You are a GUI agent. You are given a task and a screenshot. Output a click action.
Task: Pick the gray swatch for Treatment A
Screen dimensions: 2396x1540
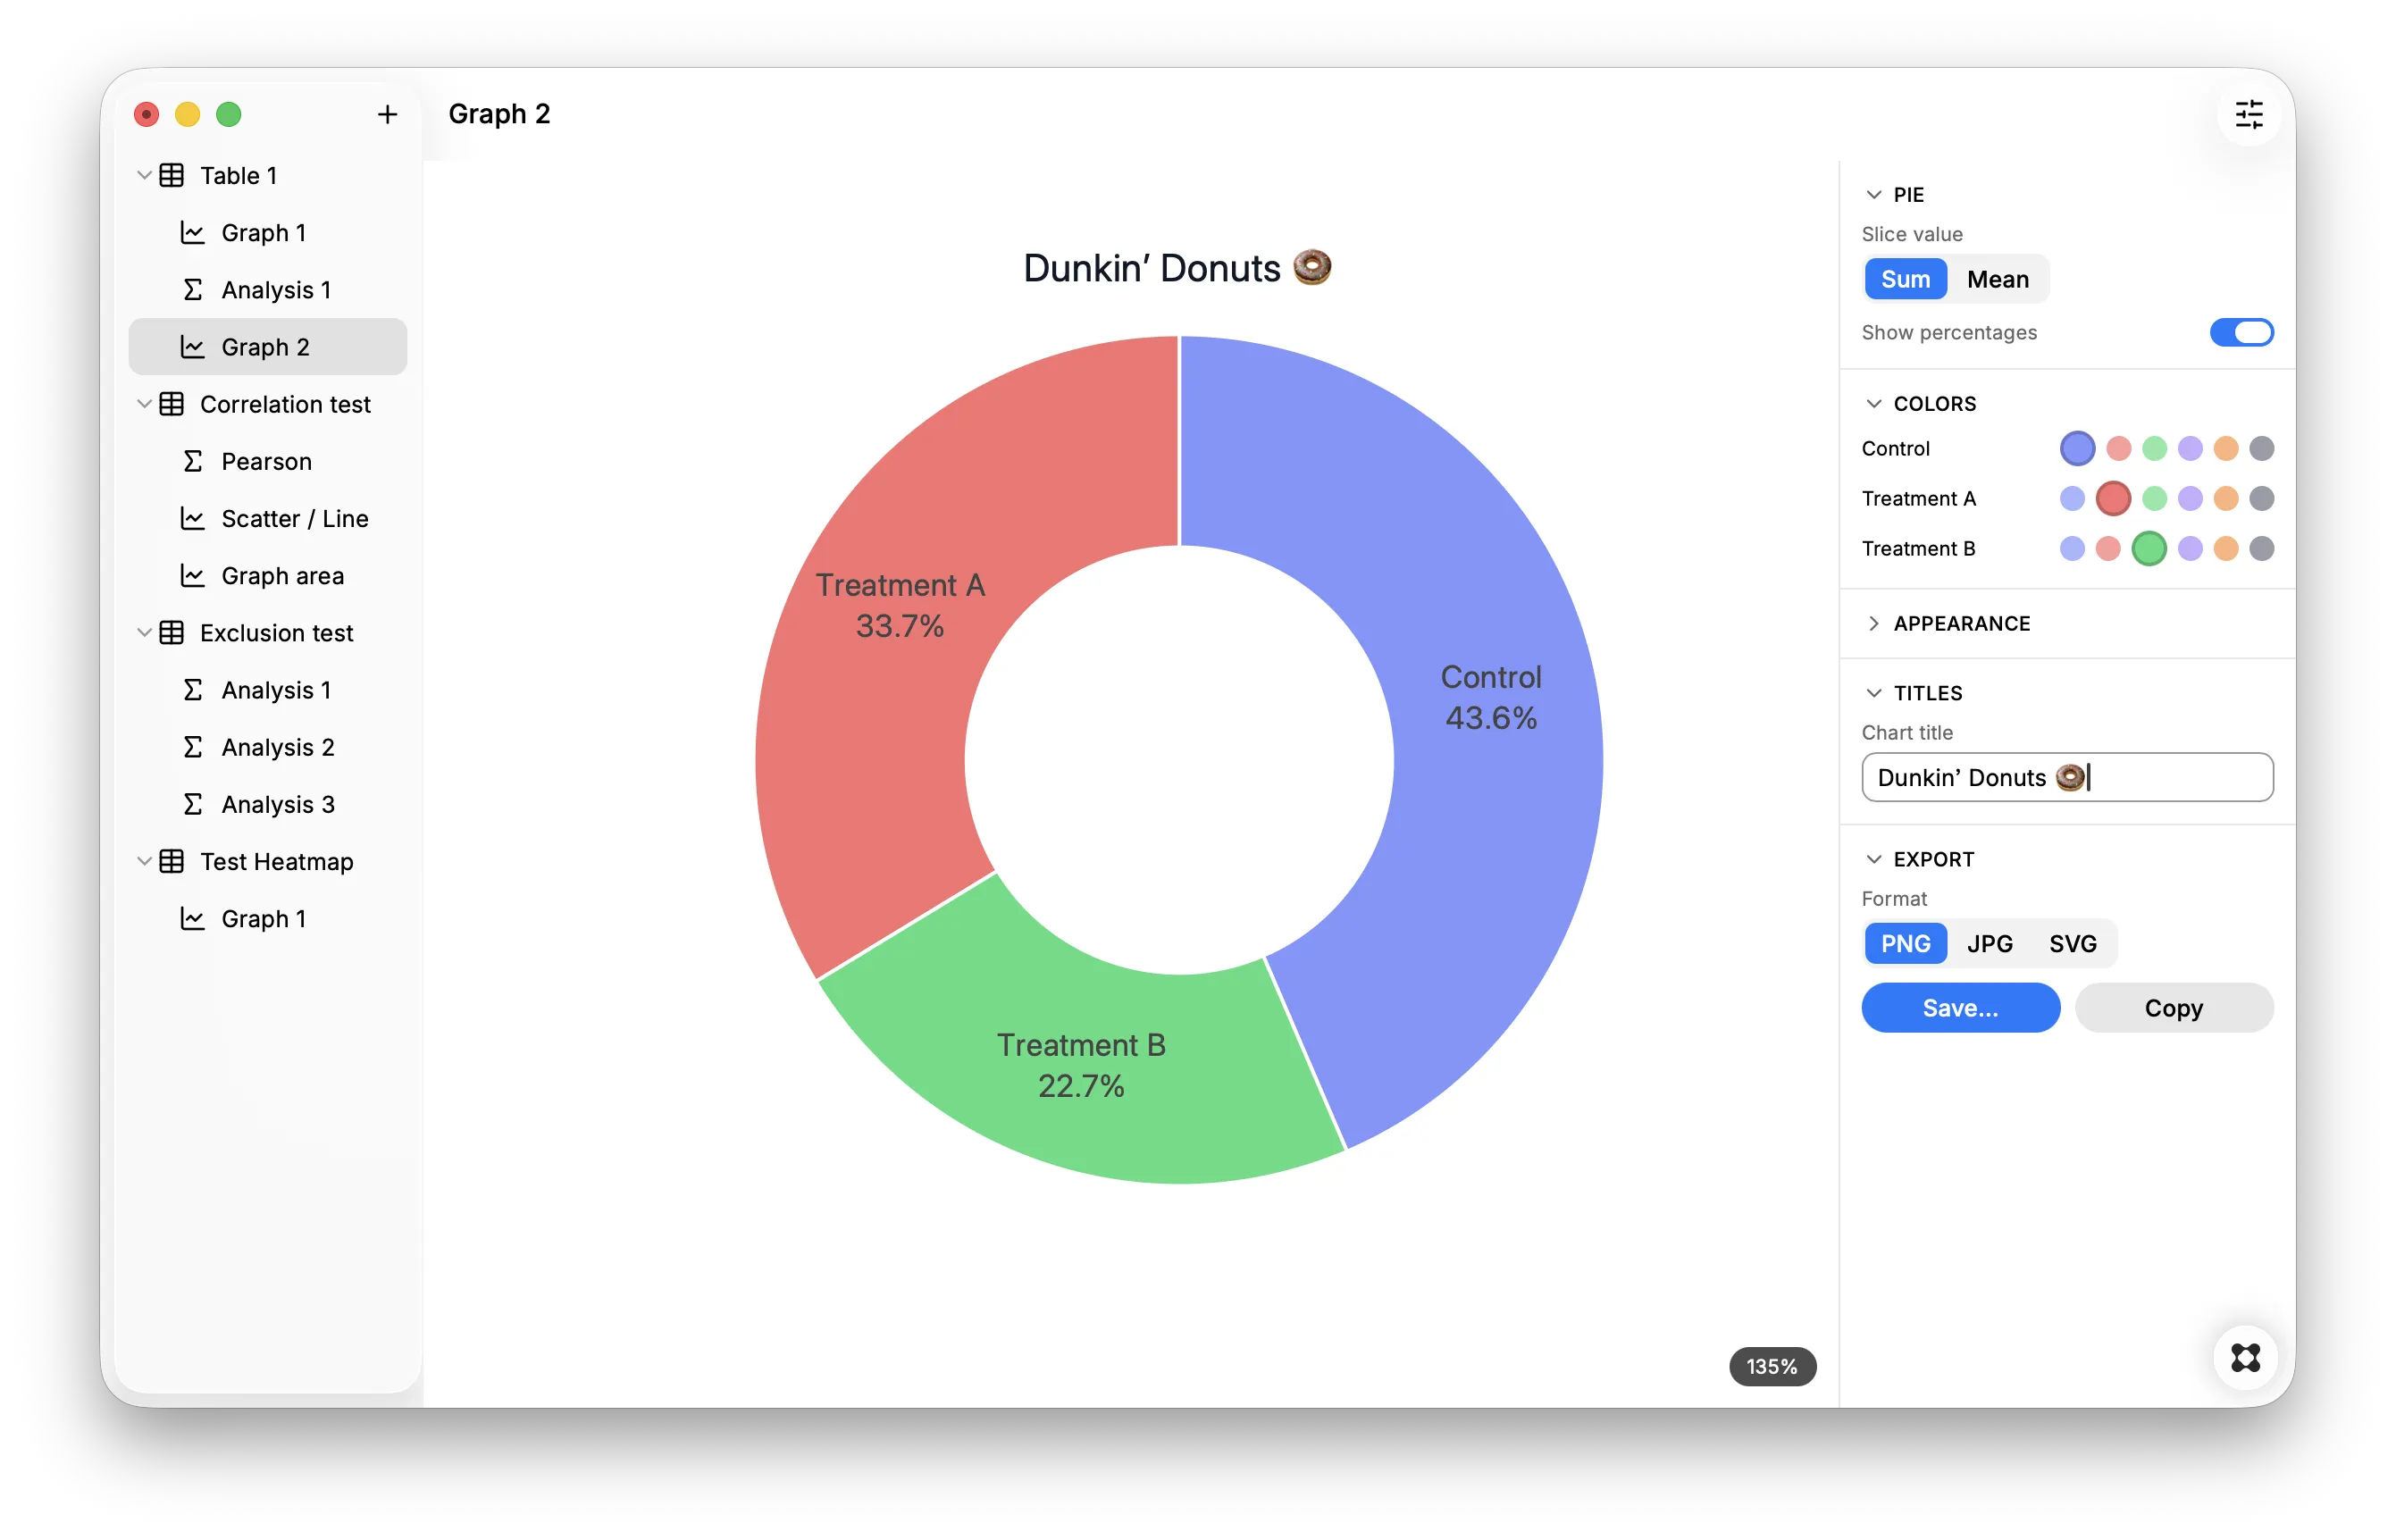(2261, 498)
